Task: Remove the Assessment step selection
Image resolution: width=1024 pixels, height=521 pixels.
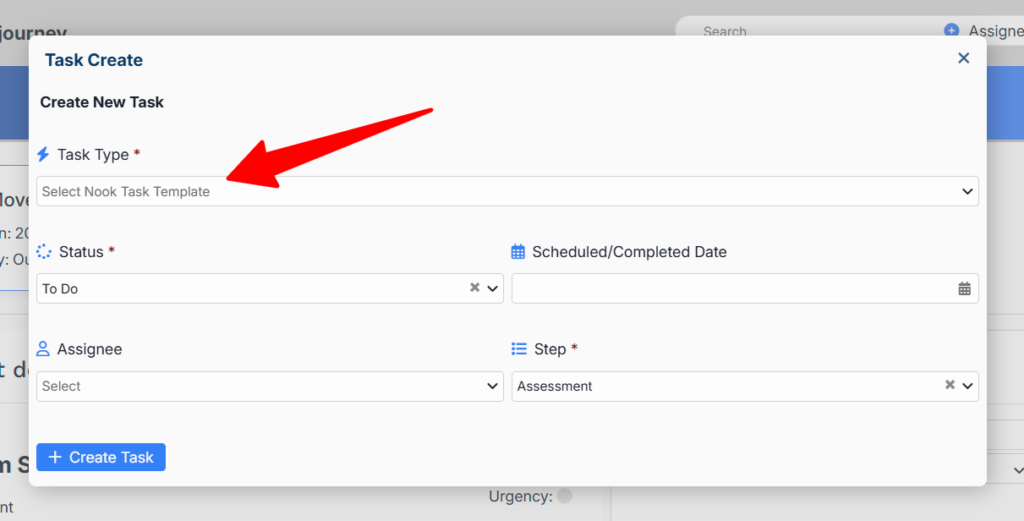Action: 950,385
